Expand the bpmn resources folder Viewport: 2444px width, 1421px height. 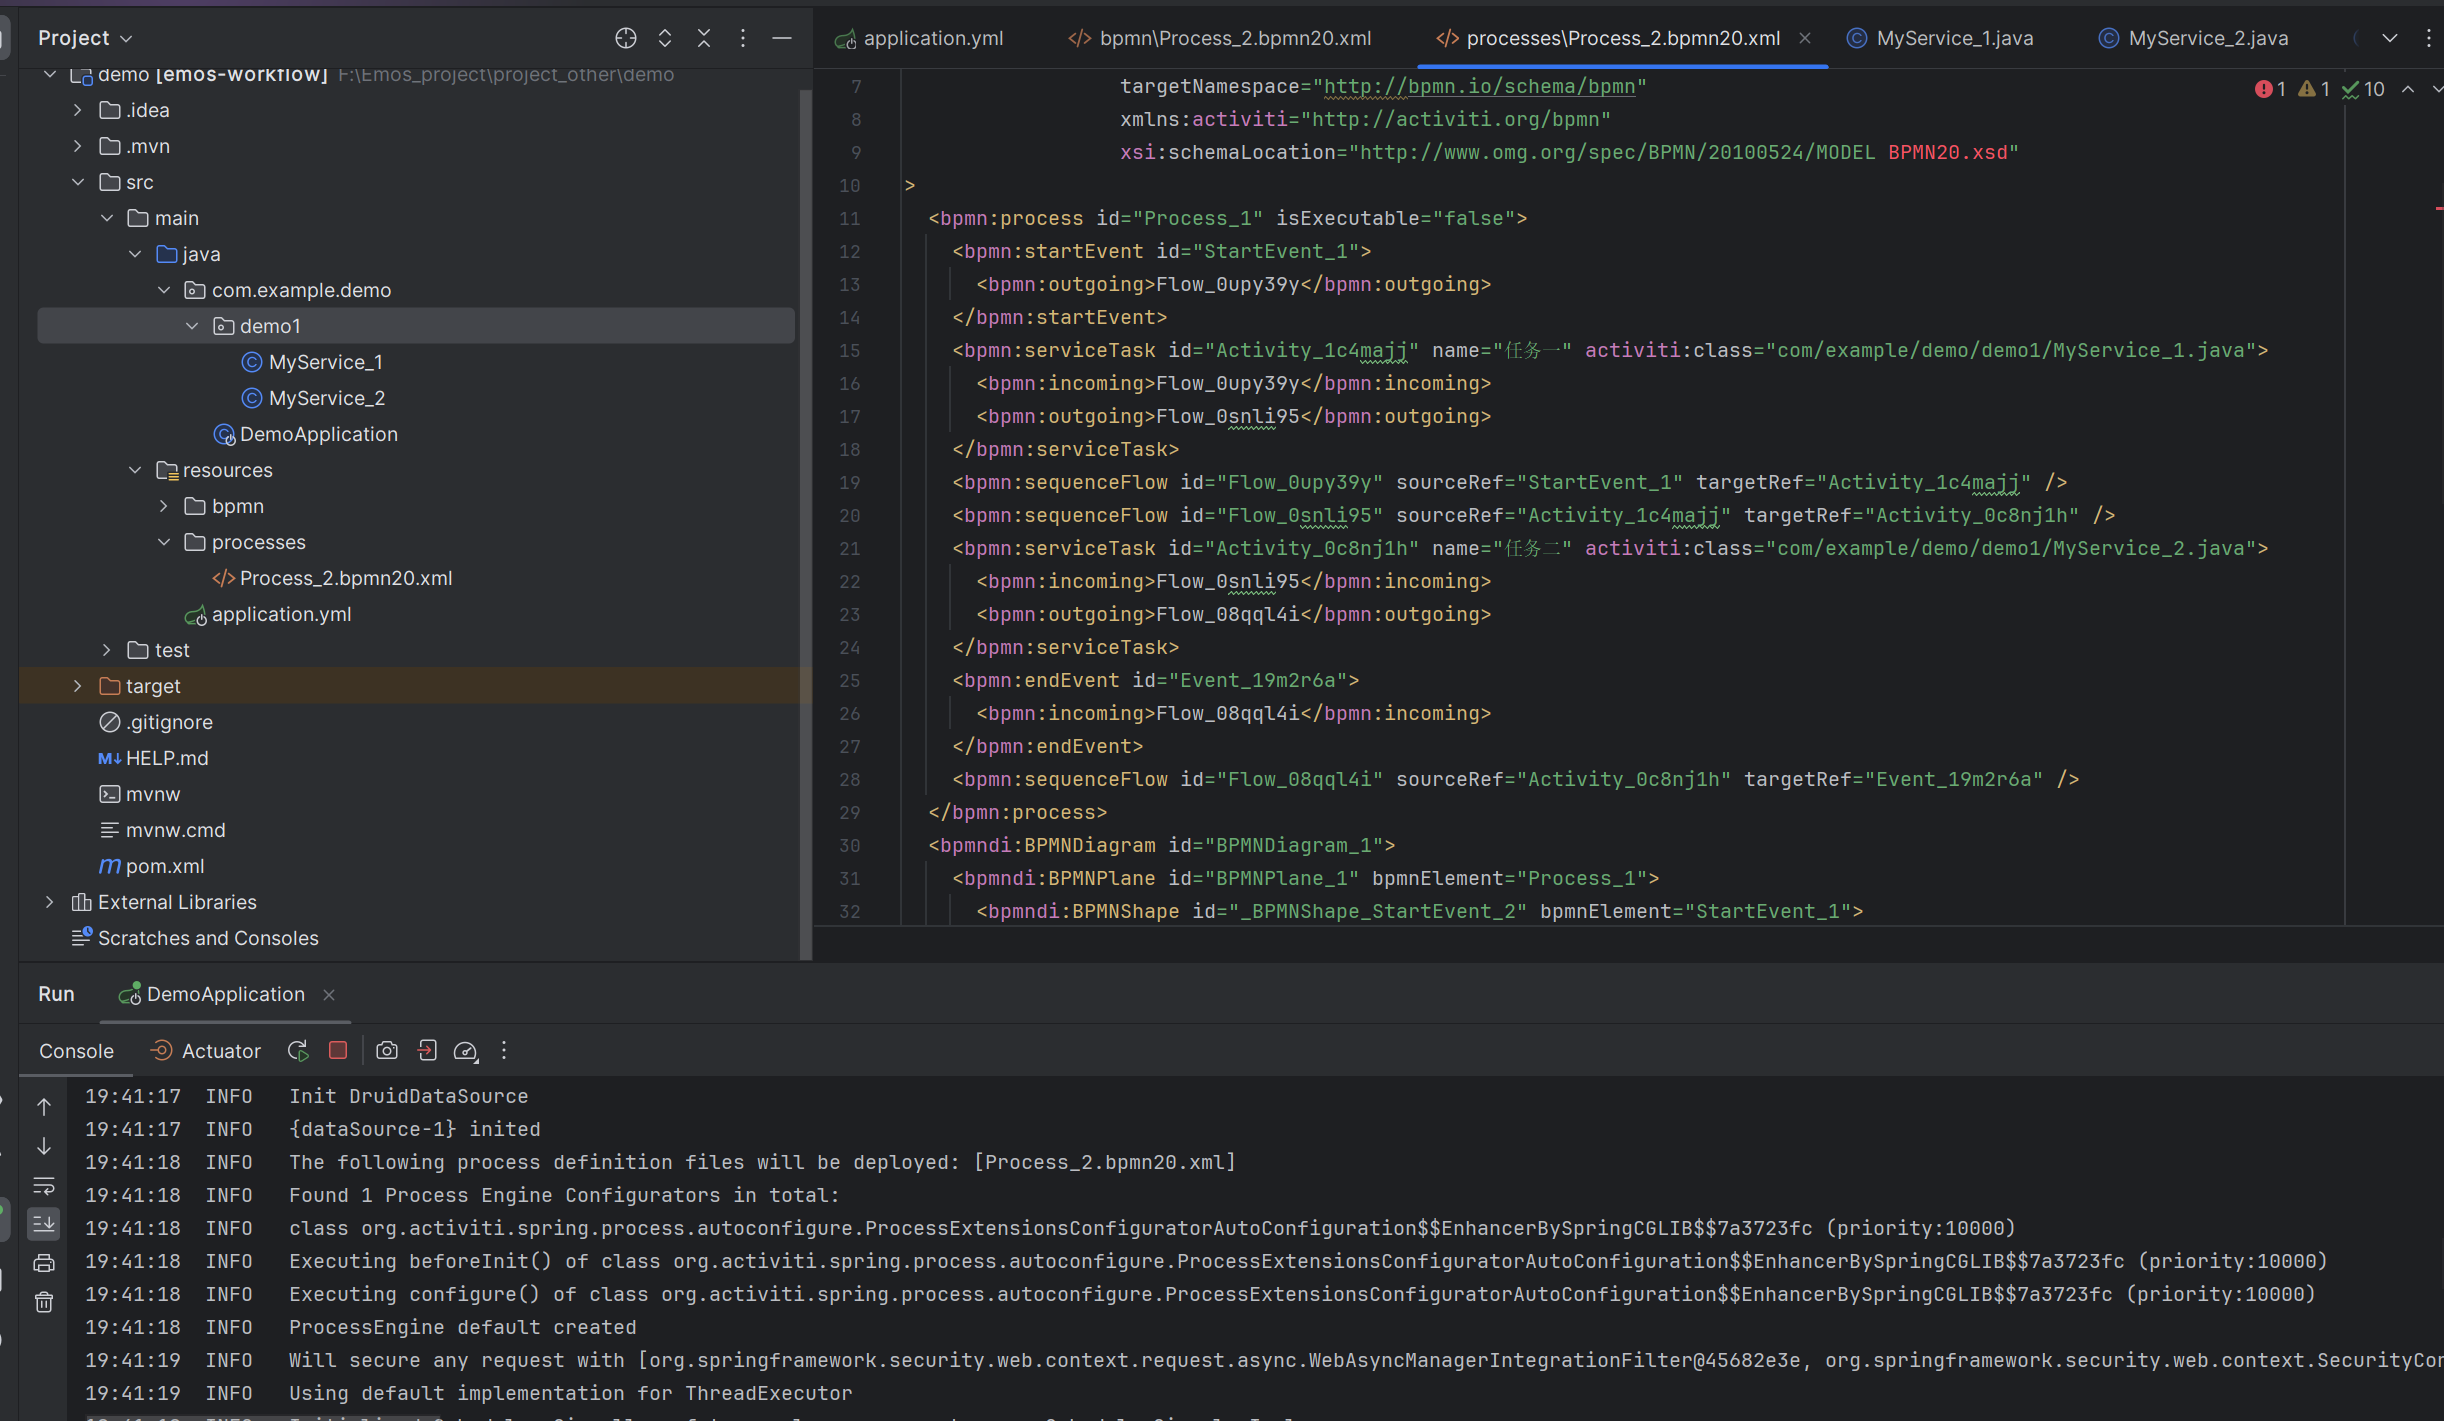[x=164, y=506]
